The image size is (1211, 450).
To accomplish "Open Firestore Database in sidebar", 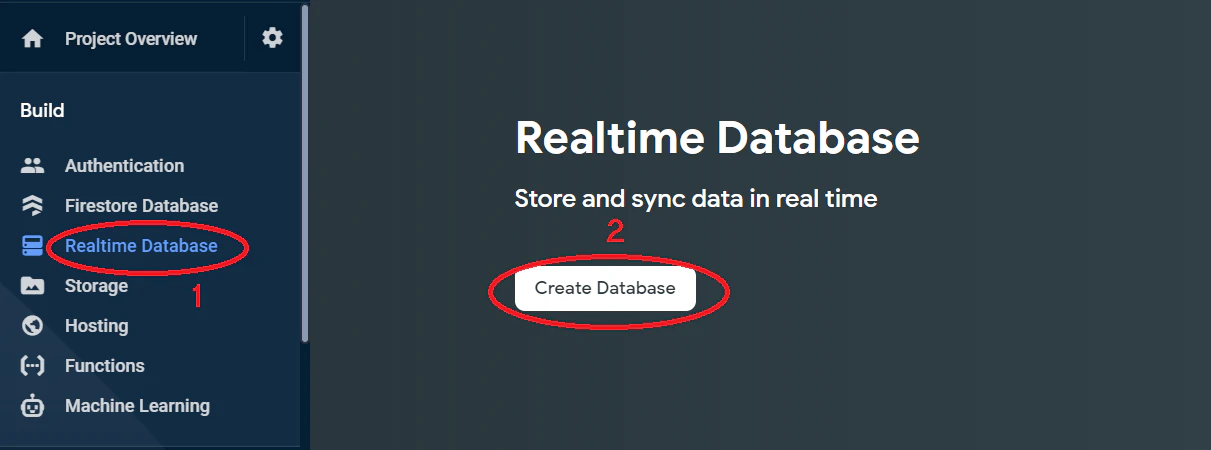I will click(x=141, y=206).
